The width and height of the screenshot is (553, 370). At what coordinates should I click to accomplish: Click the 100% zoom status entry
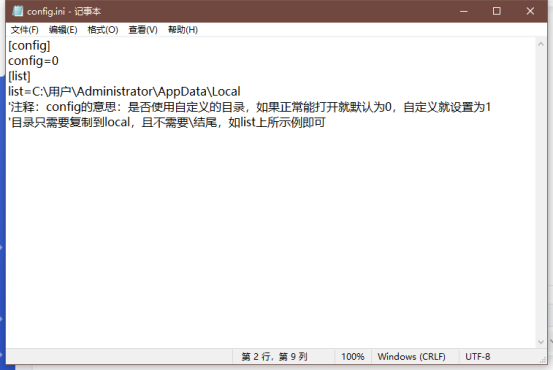click(x=353, y=357)
